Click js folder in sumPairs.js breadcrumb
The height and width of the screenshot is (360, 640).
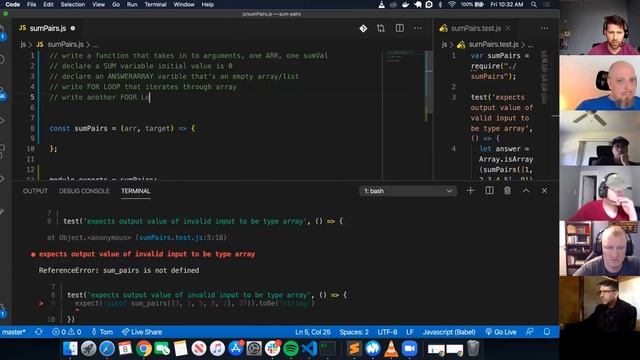(23, 44)
